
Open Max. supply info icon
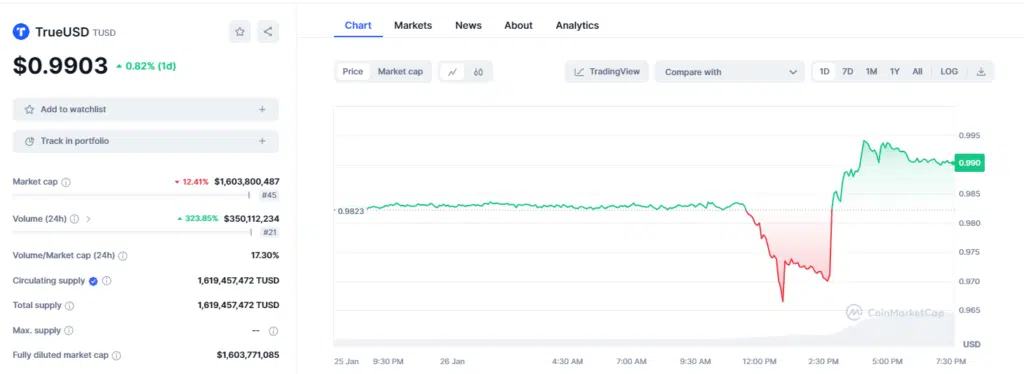coord(69,331)
